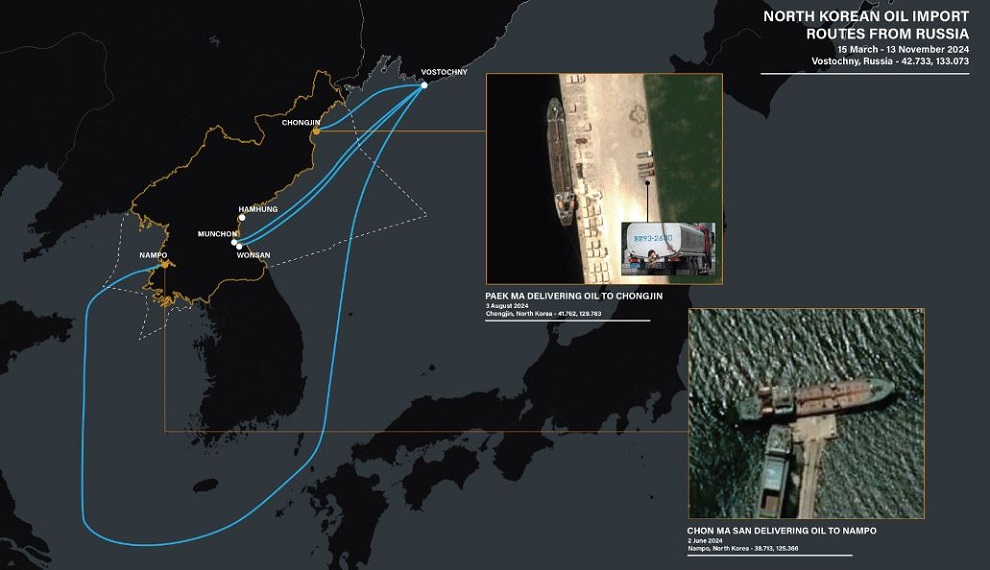Select the HAMHUNG map label

coord(258,208)
